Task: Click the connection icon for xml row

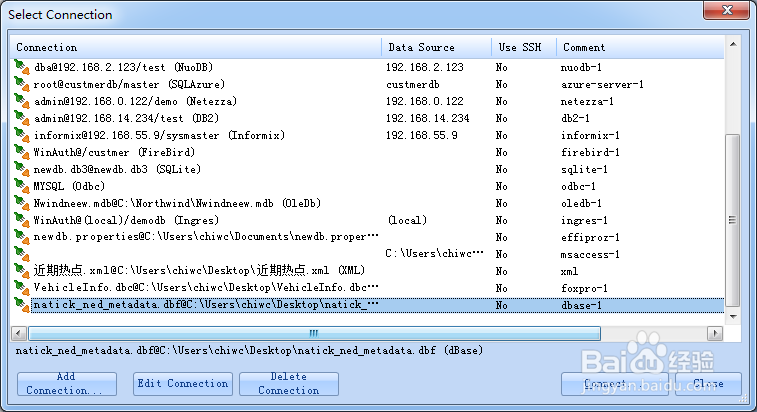Action: click(22, 270)
